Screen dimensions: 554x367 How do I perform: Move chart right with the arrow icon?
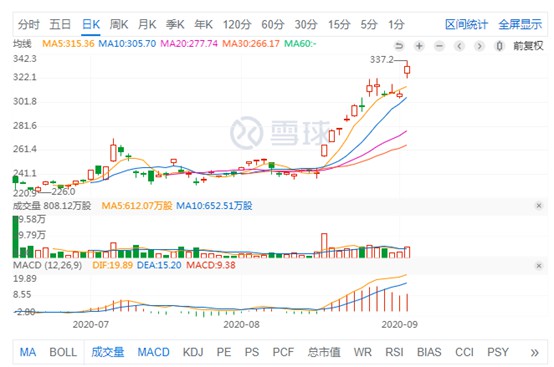point(479,46)
